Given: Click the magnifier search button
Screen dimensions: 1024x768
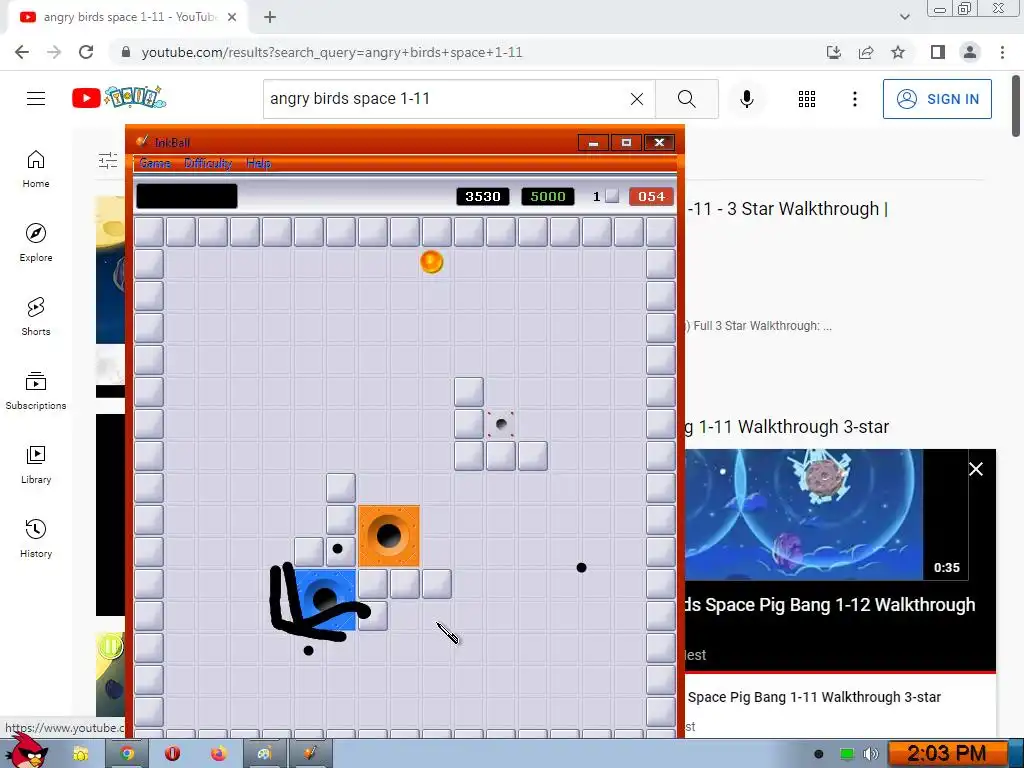Looking at the screenshot, I should point(686,99).
